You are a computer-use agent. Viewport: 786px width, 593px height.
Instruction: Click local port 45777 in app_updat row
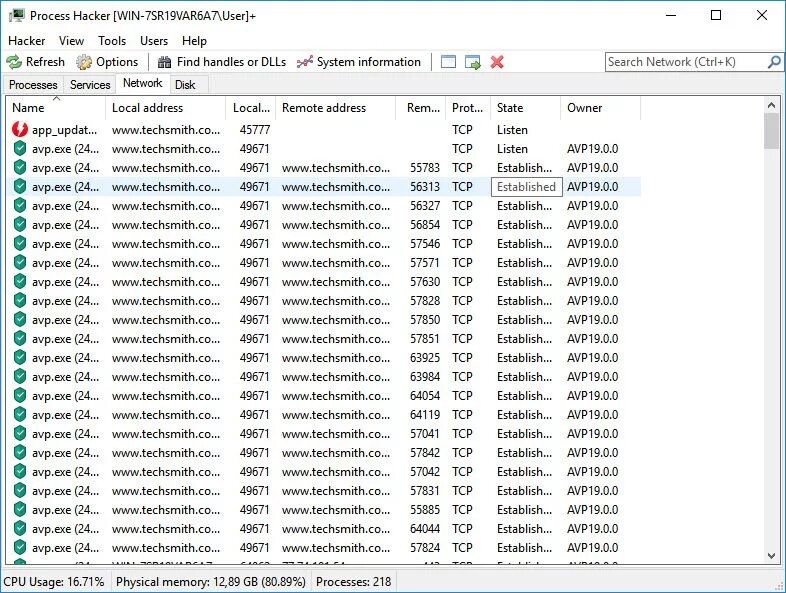(x=255, y=130)
